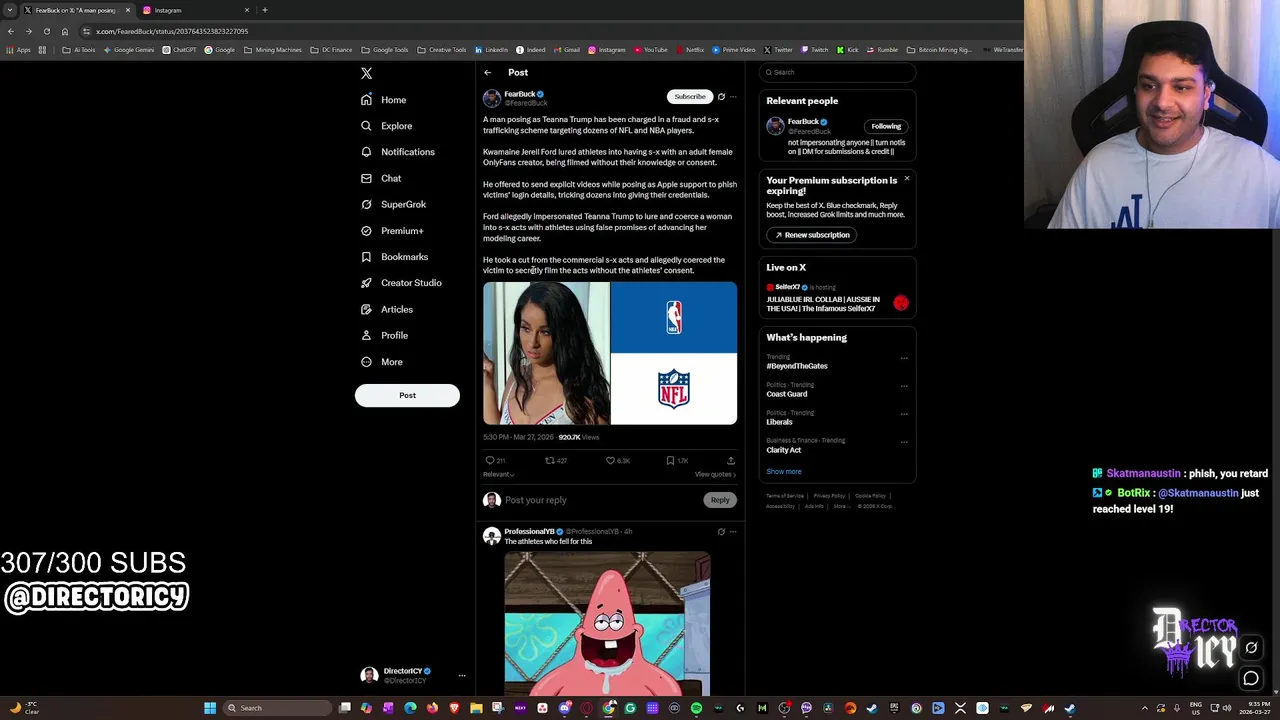The image size is (1280, 720).
Task: Open the Teanna Trump photo in post
Action: tap(546, 353)
